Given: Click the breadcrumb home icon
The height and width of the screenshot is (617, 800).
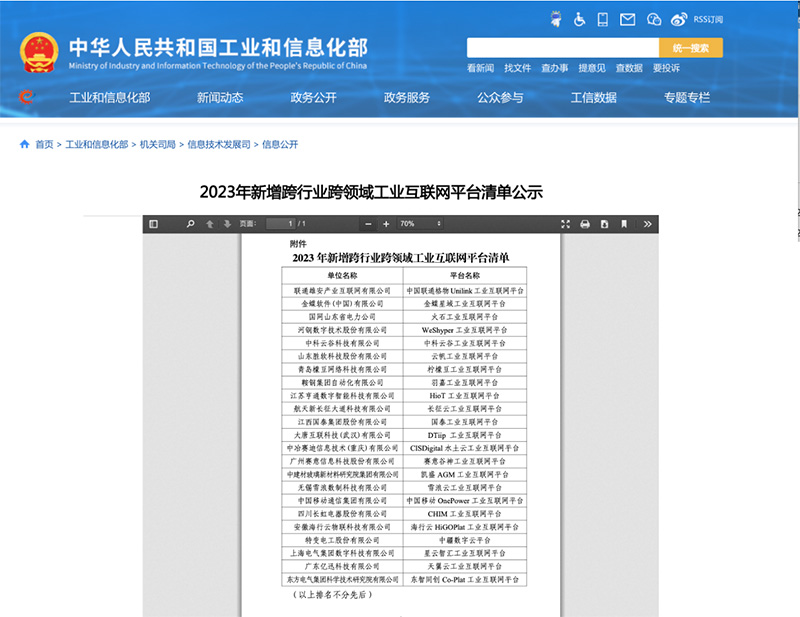Looking at the screenshot, I should pyautogui.click(x=24, y=144).
